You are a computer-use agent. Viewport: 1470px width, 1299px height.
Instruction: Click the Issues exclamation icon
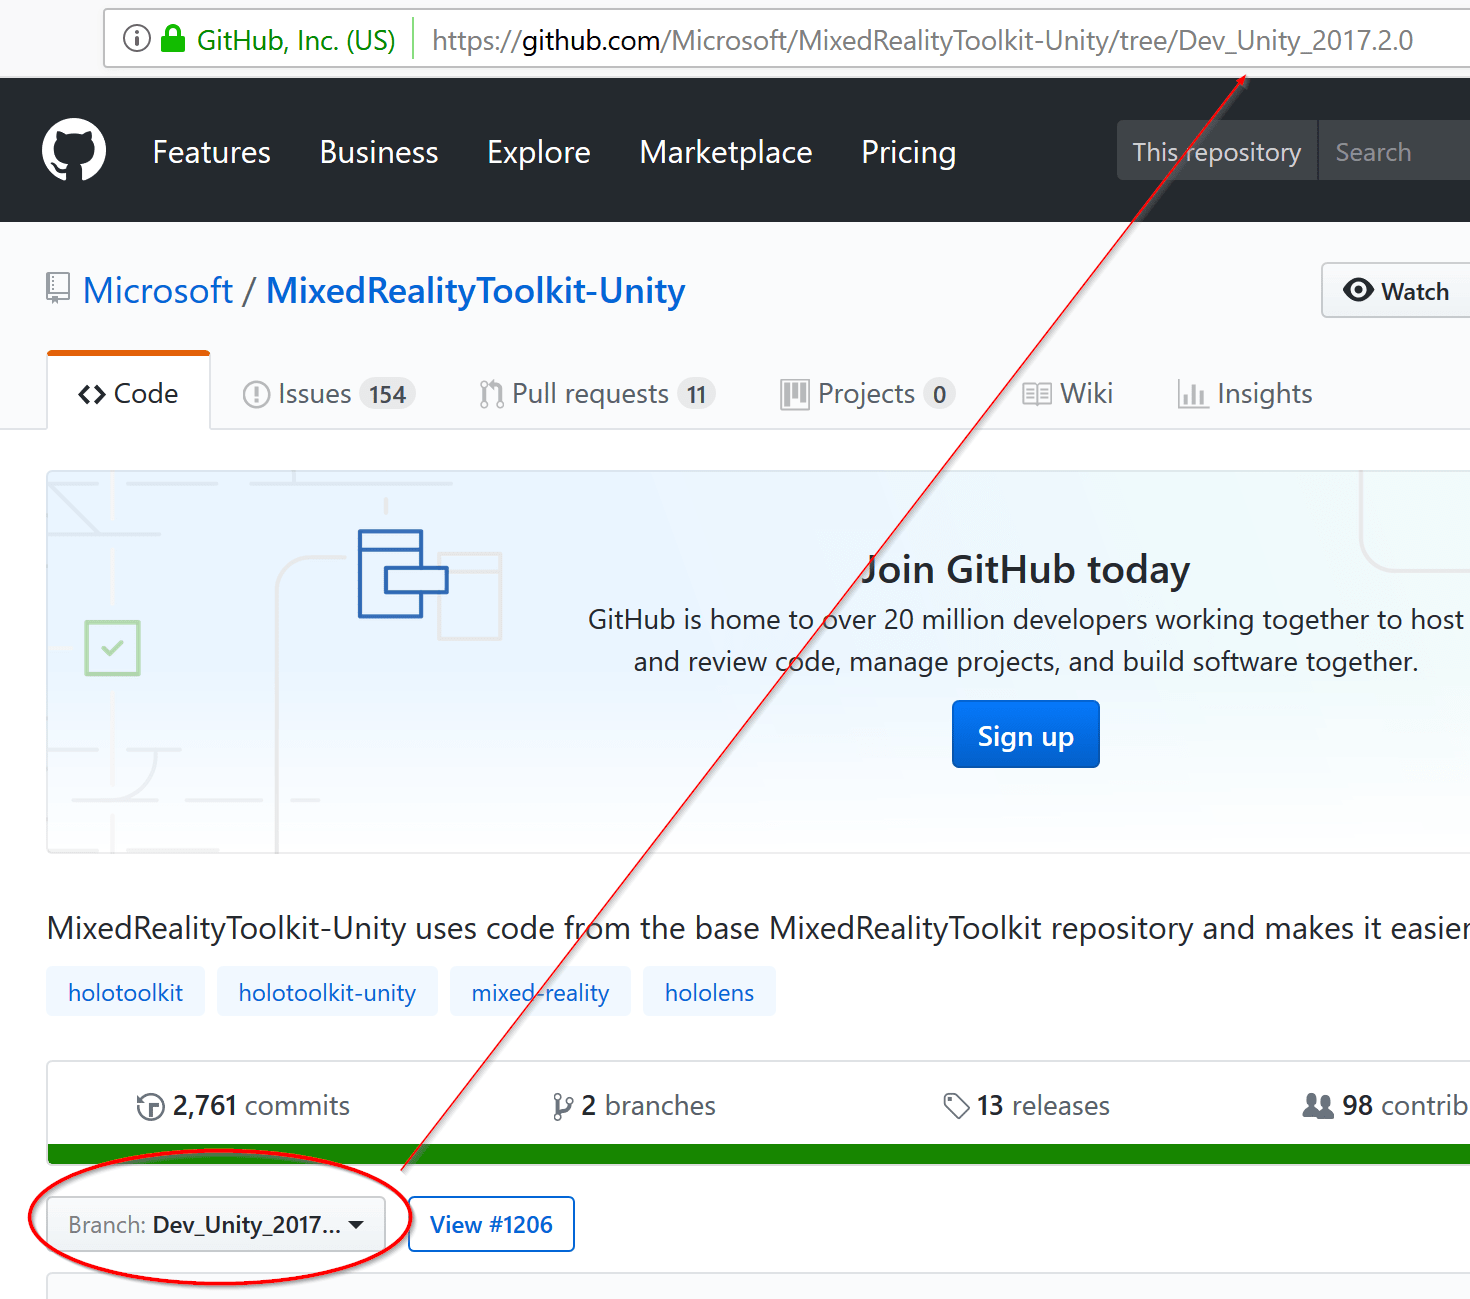click(256, 395)
